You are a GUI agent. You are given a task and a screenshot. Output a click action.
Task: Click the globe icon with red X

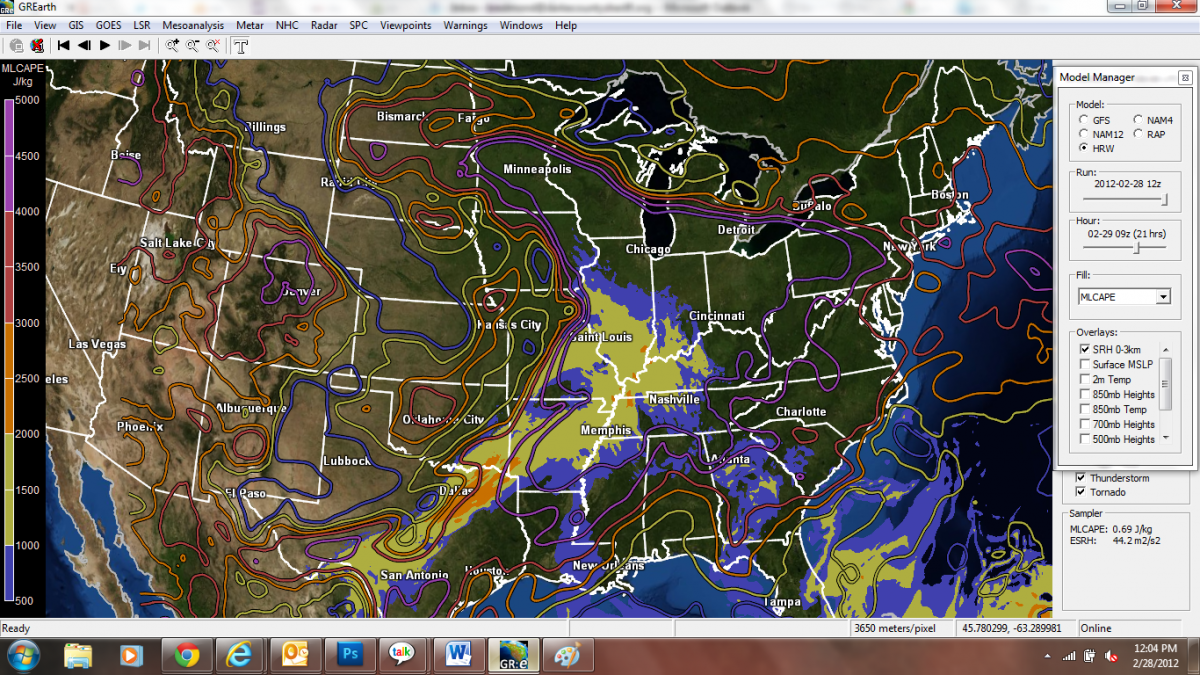click(x=37, y=45)
